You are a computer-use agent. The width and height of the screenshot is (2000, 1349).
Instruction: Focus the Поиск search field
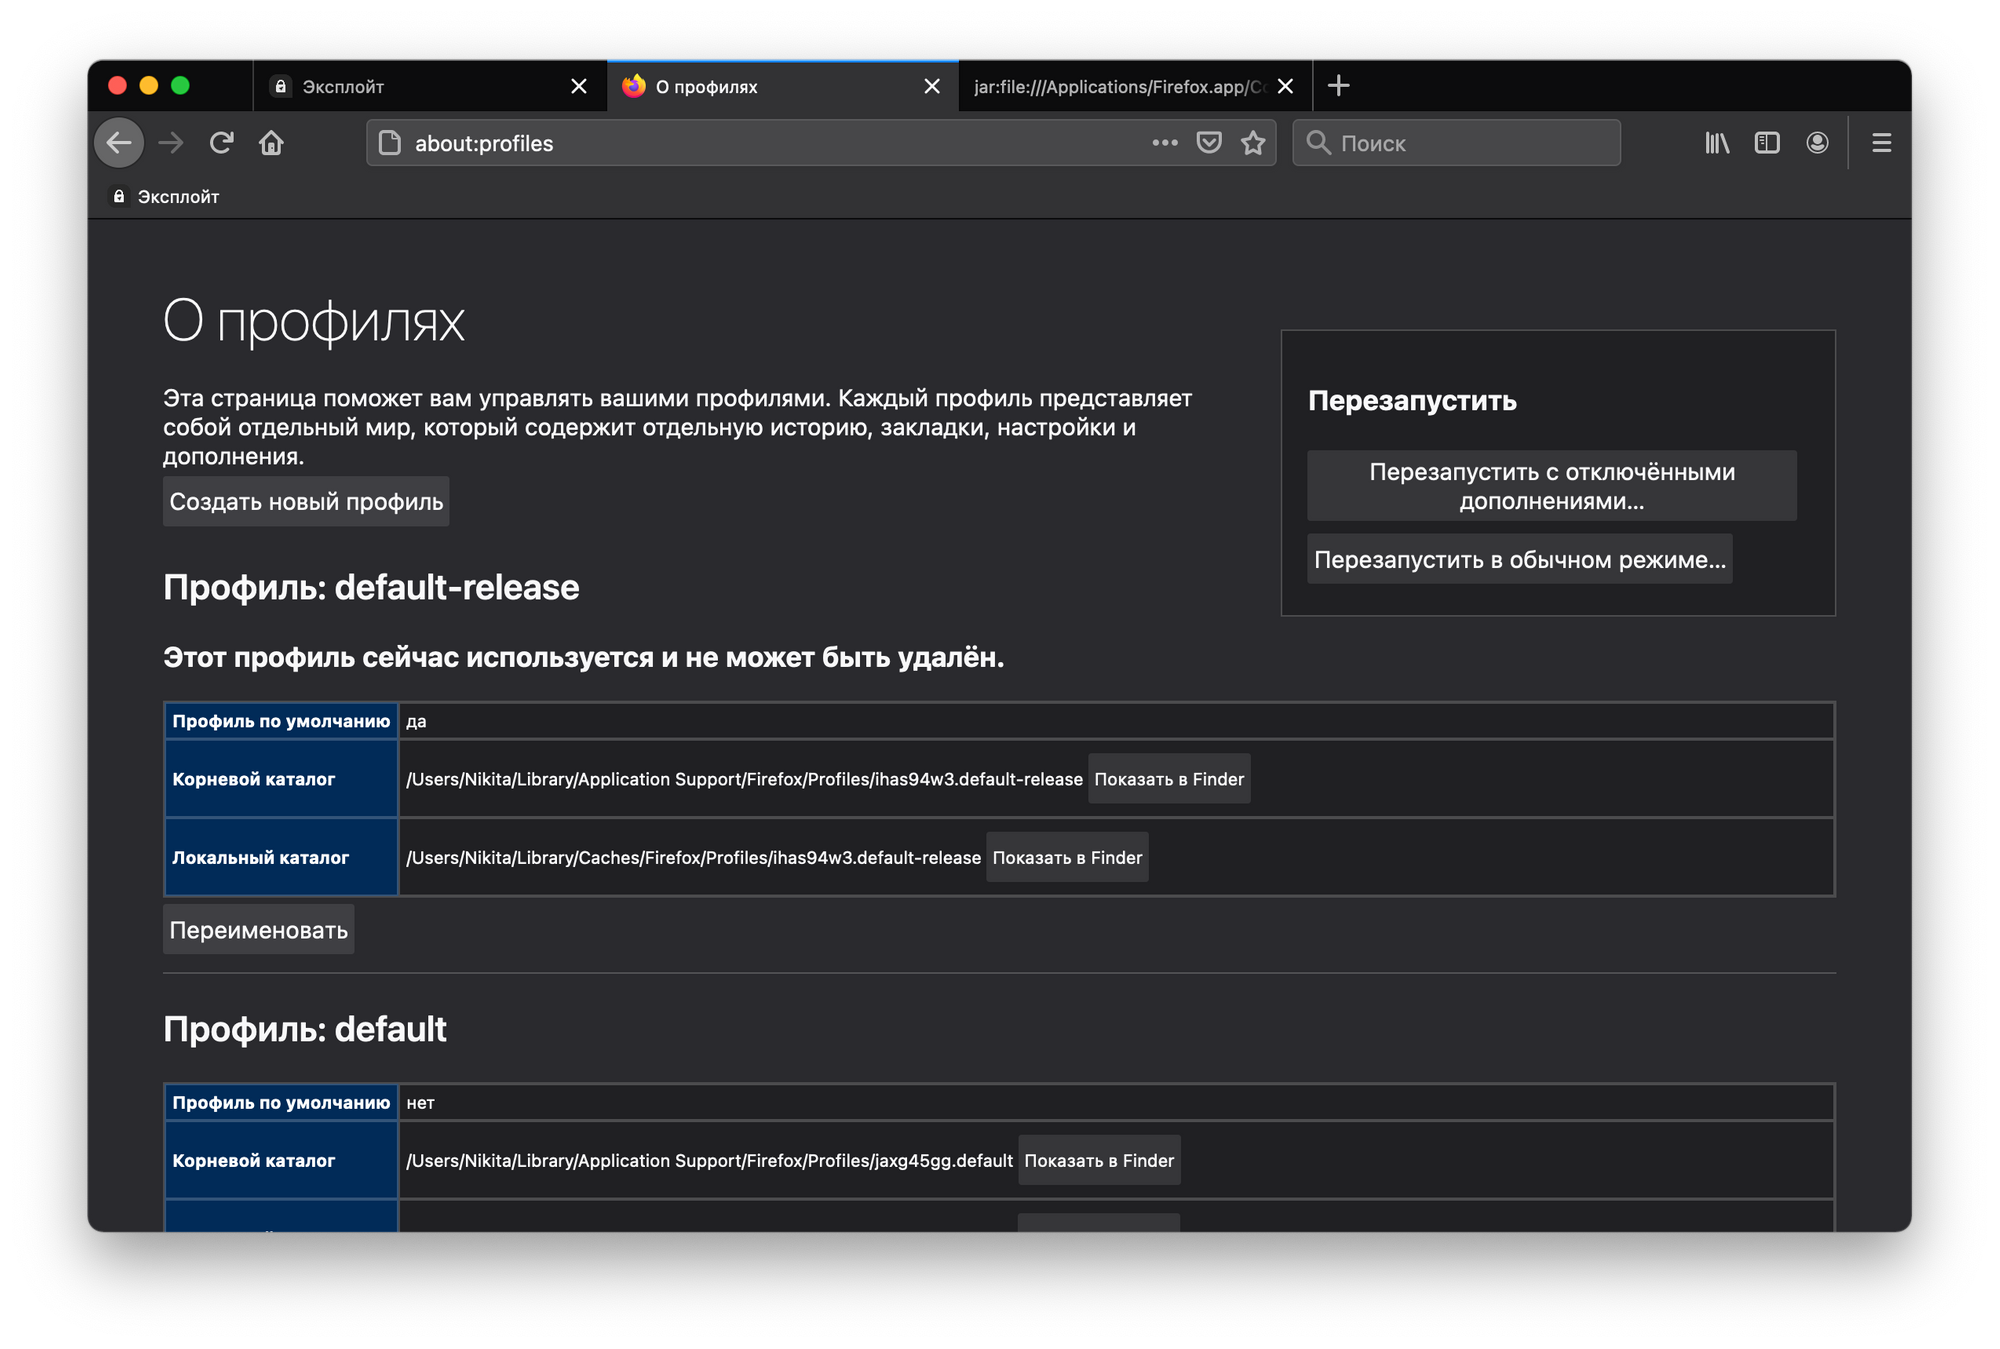(1470, 143)
